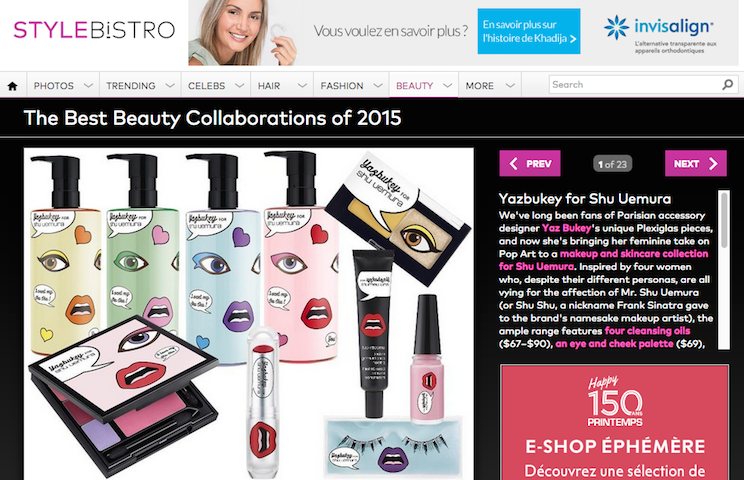Open the More dropdown arrow

tap(510, 86)
